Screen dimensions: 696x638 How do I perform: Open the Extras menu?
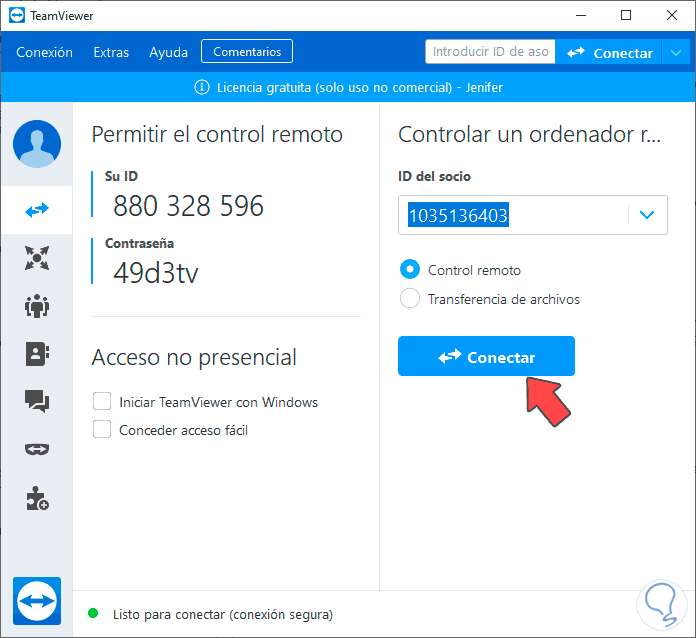pyautogui.click(x=111, y=52)
